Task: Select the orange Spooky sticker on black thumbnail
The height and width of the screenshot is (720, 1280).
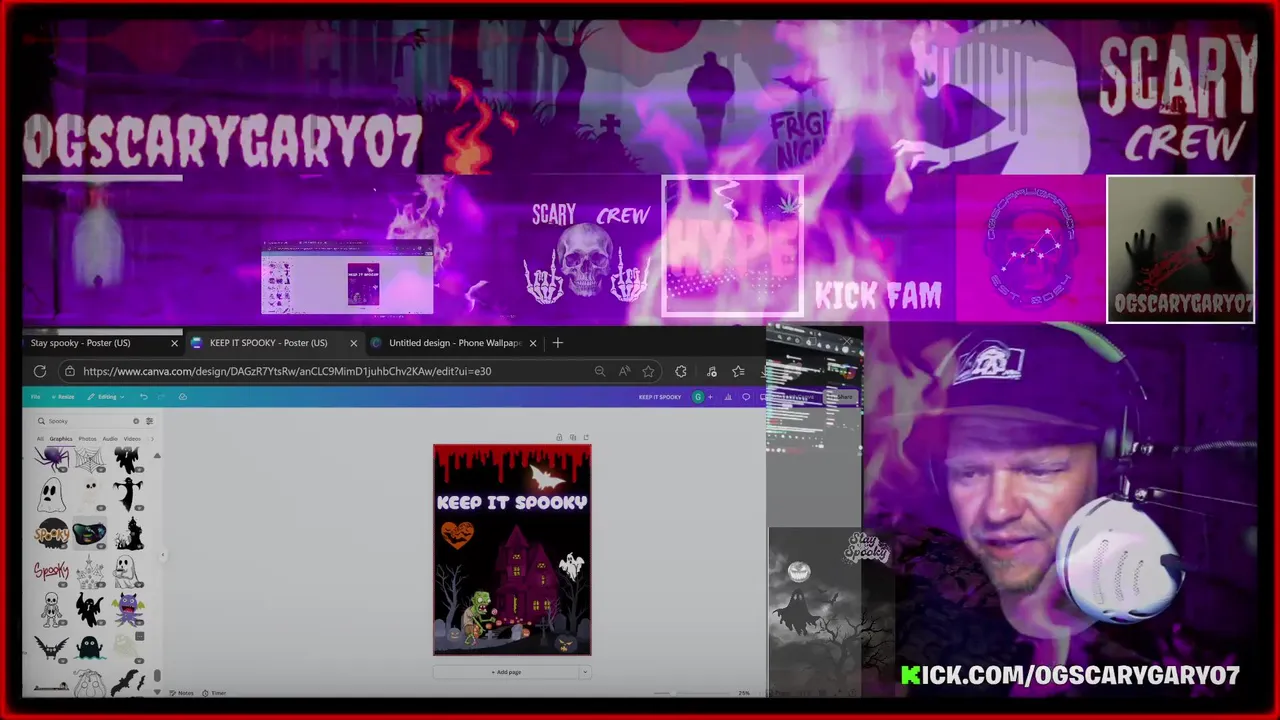Action: 52,534
